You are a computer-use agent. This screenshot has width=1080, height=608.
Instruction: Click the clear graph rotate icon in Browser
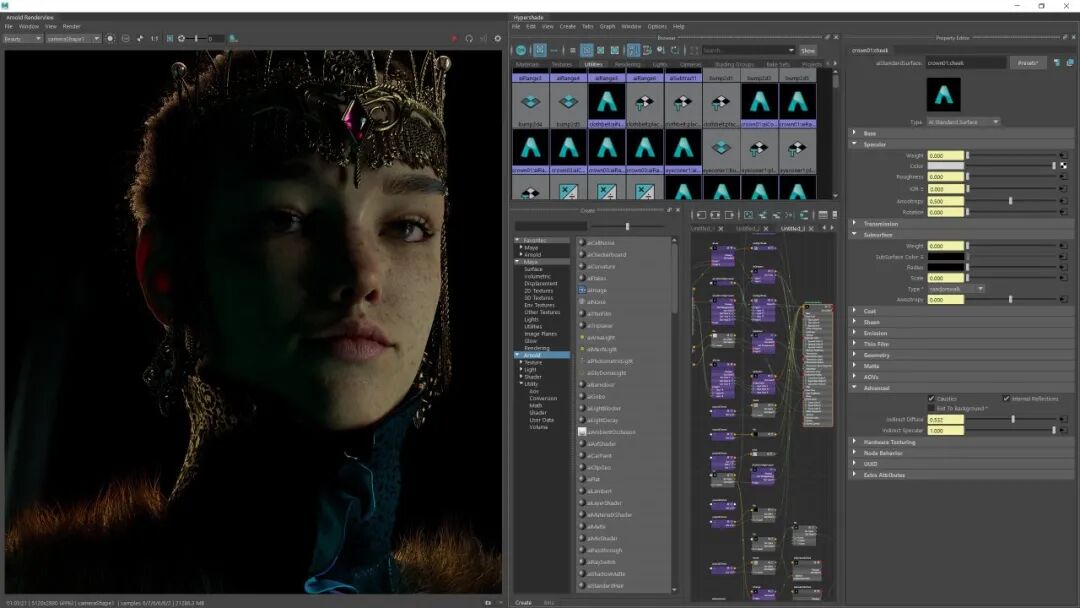pos(676,50)
